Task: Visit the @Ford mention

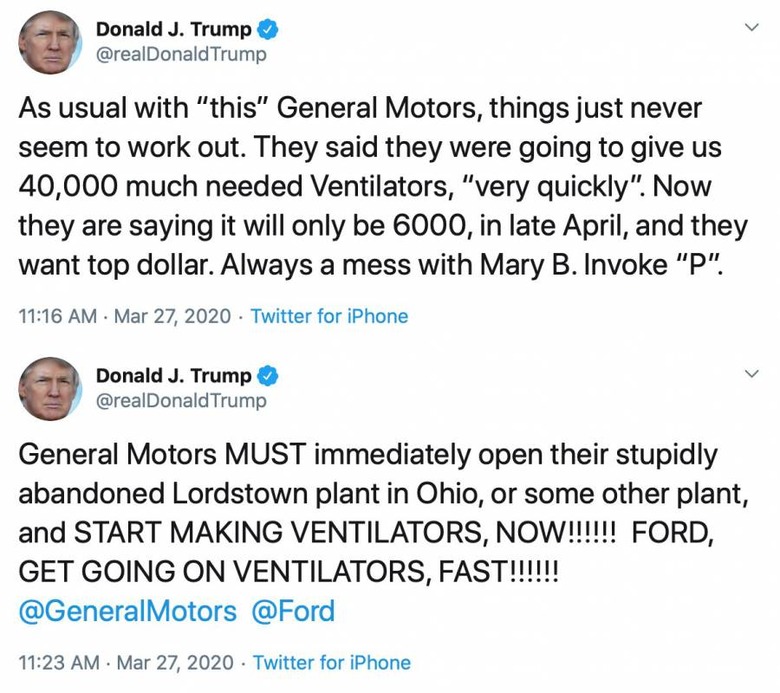Action: (292, 611)
